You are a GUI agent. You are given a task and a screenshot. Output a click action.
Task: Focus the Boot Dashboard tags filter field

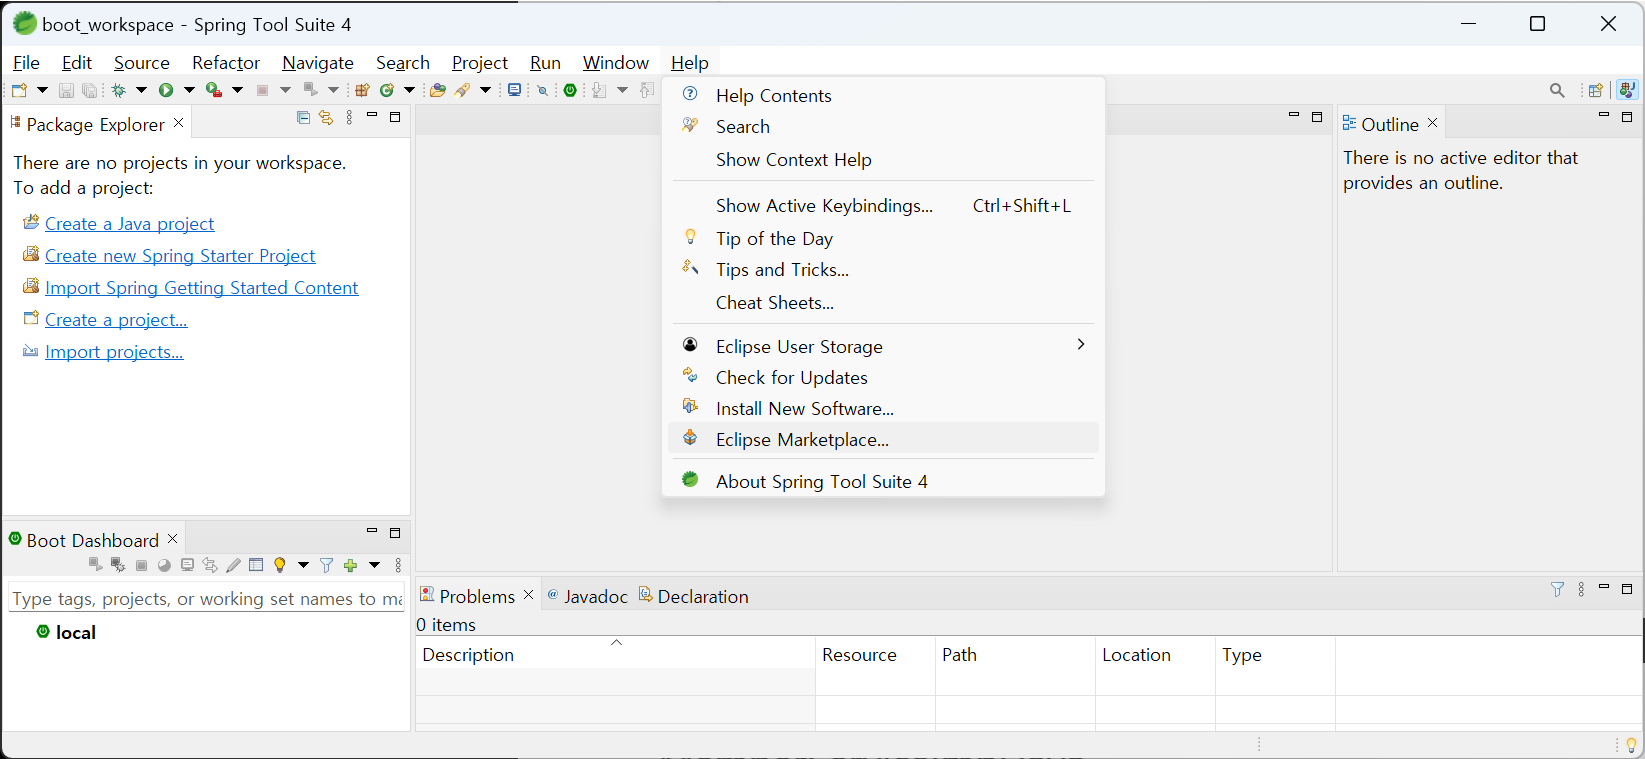pos(206,598)
